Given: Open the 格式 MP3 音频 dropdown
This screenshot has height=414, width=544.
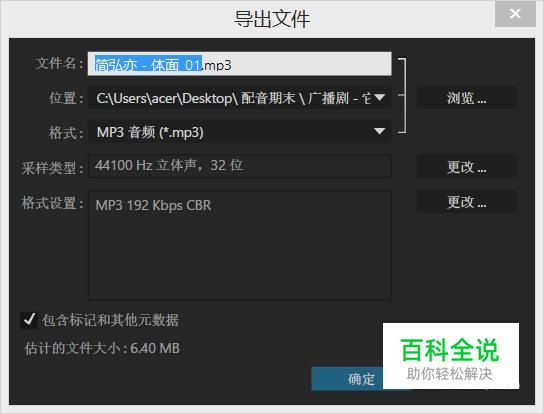Looking at the screenshot, I should [239, 132].
